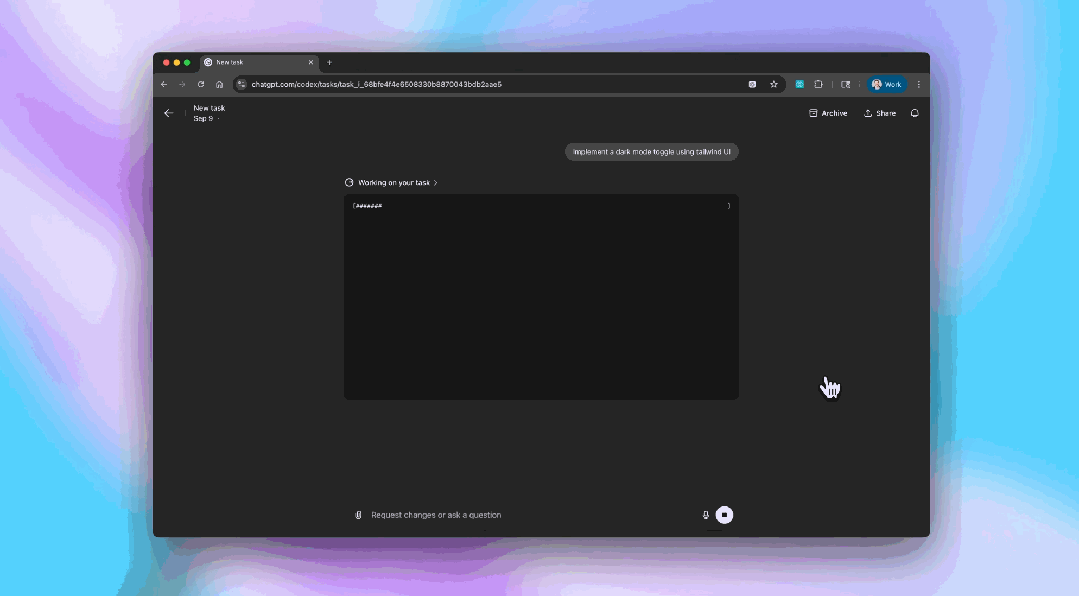Image resolution: width=1079 pixels, height=596 pixels.
Task: Toggle the browser side panel icon
Action: [x=845, y=84]
